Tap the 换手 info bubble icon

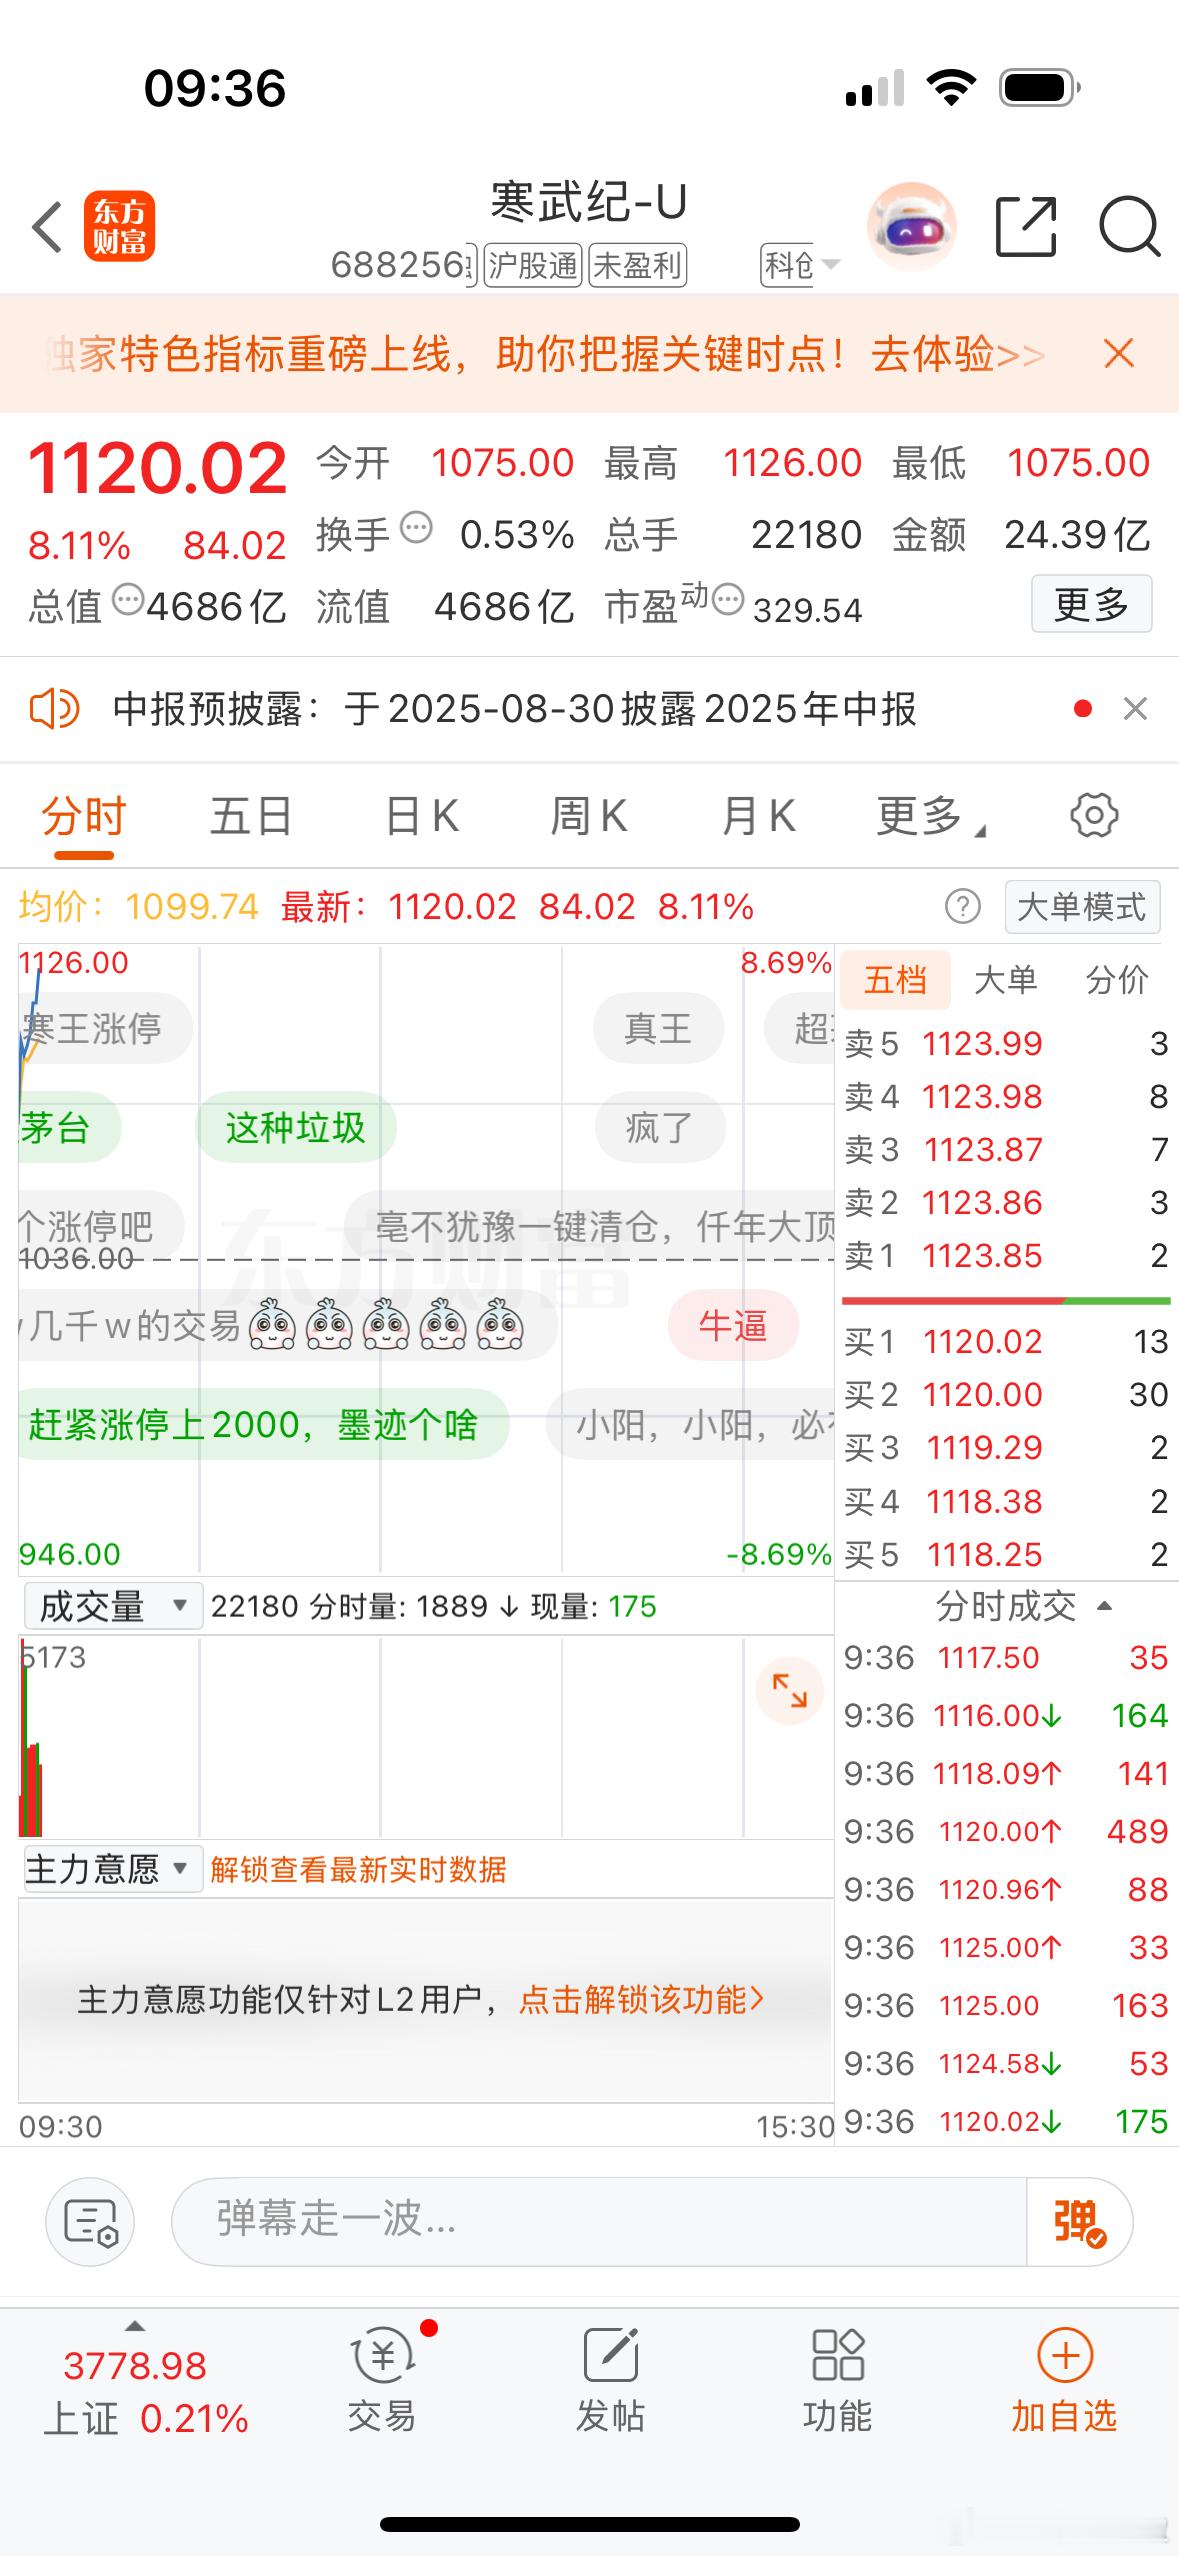pyautogui.click(x=416, y=527)
